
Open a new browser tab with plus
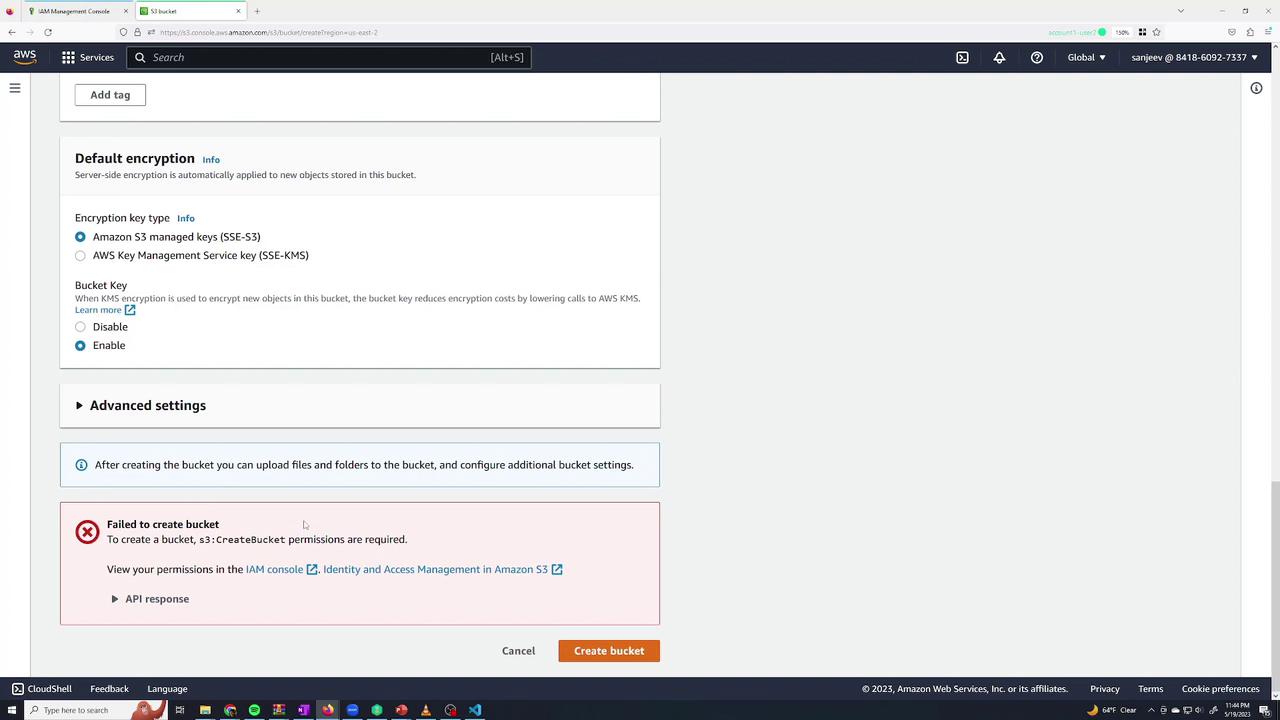coord(257,11)
